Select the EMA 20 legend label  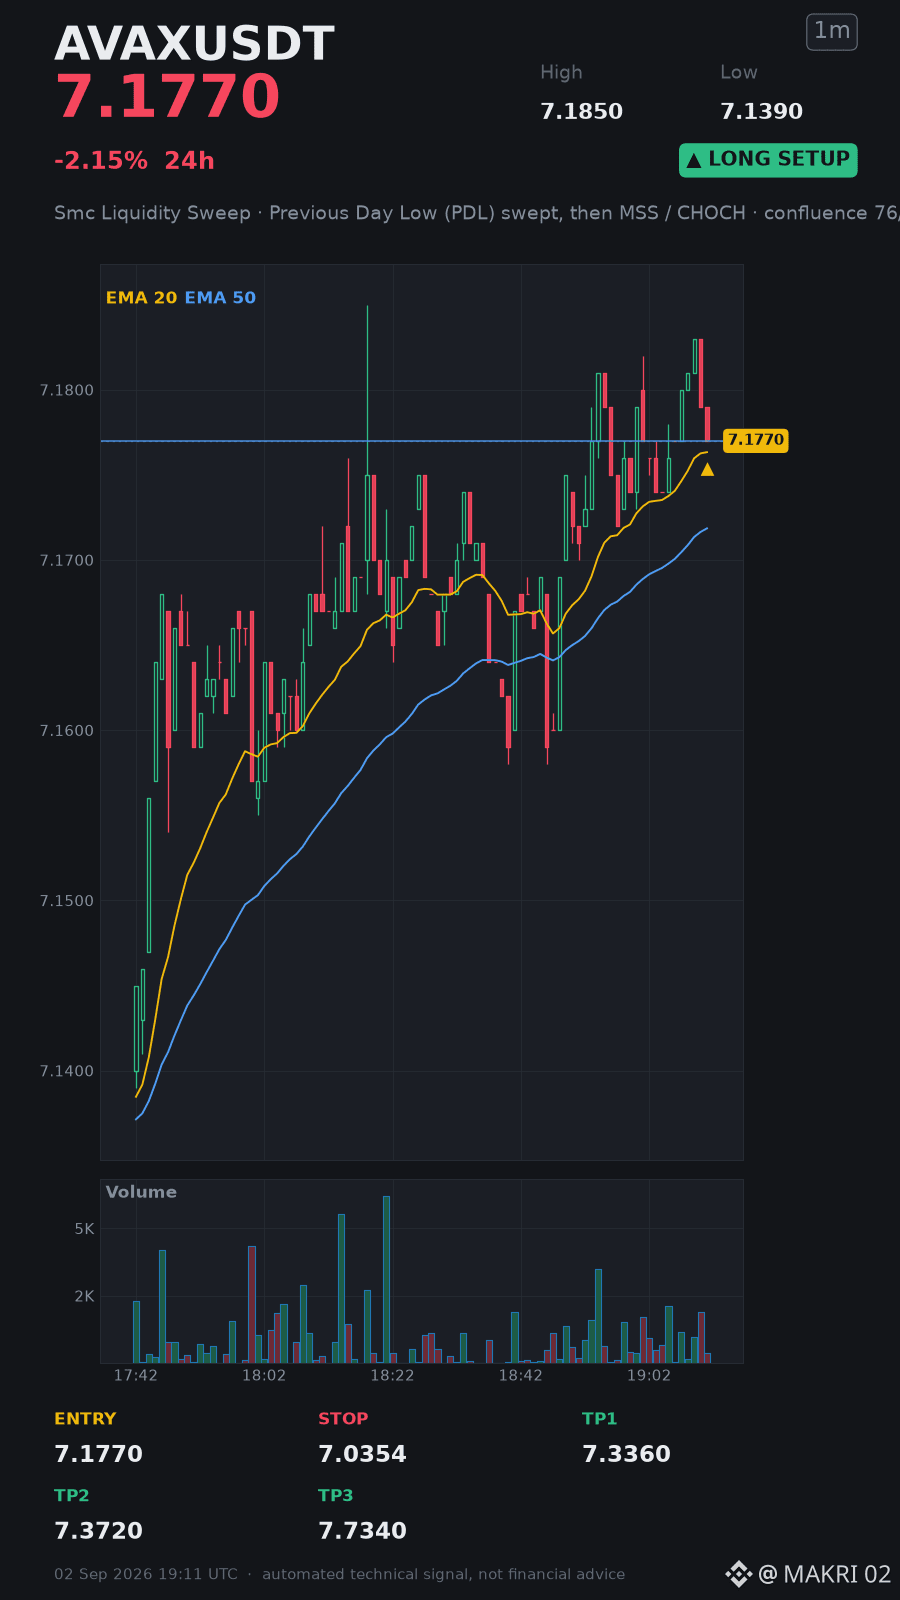pos(141,298)
